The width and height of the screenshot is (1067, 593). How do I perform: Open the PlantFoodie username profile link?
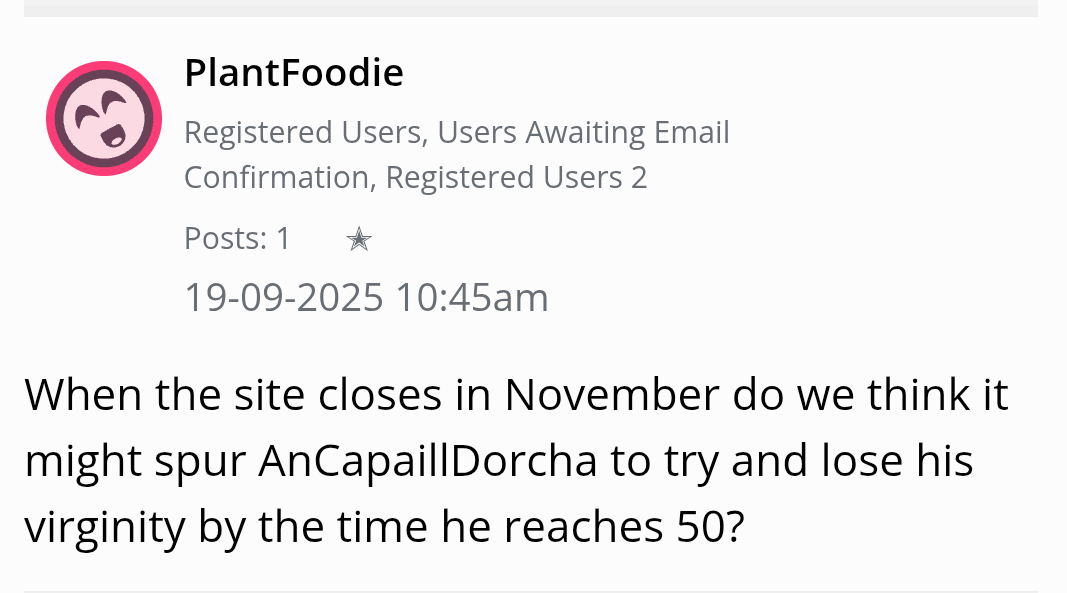[x=294, y=73]
